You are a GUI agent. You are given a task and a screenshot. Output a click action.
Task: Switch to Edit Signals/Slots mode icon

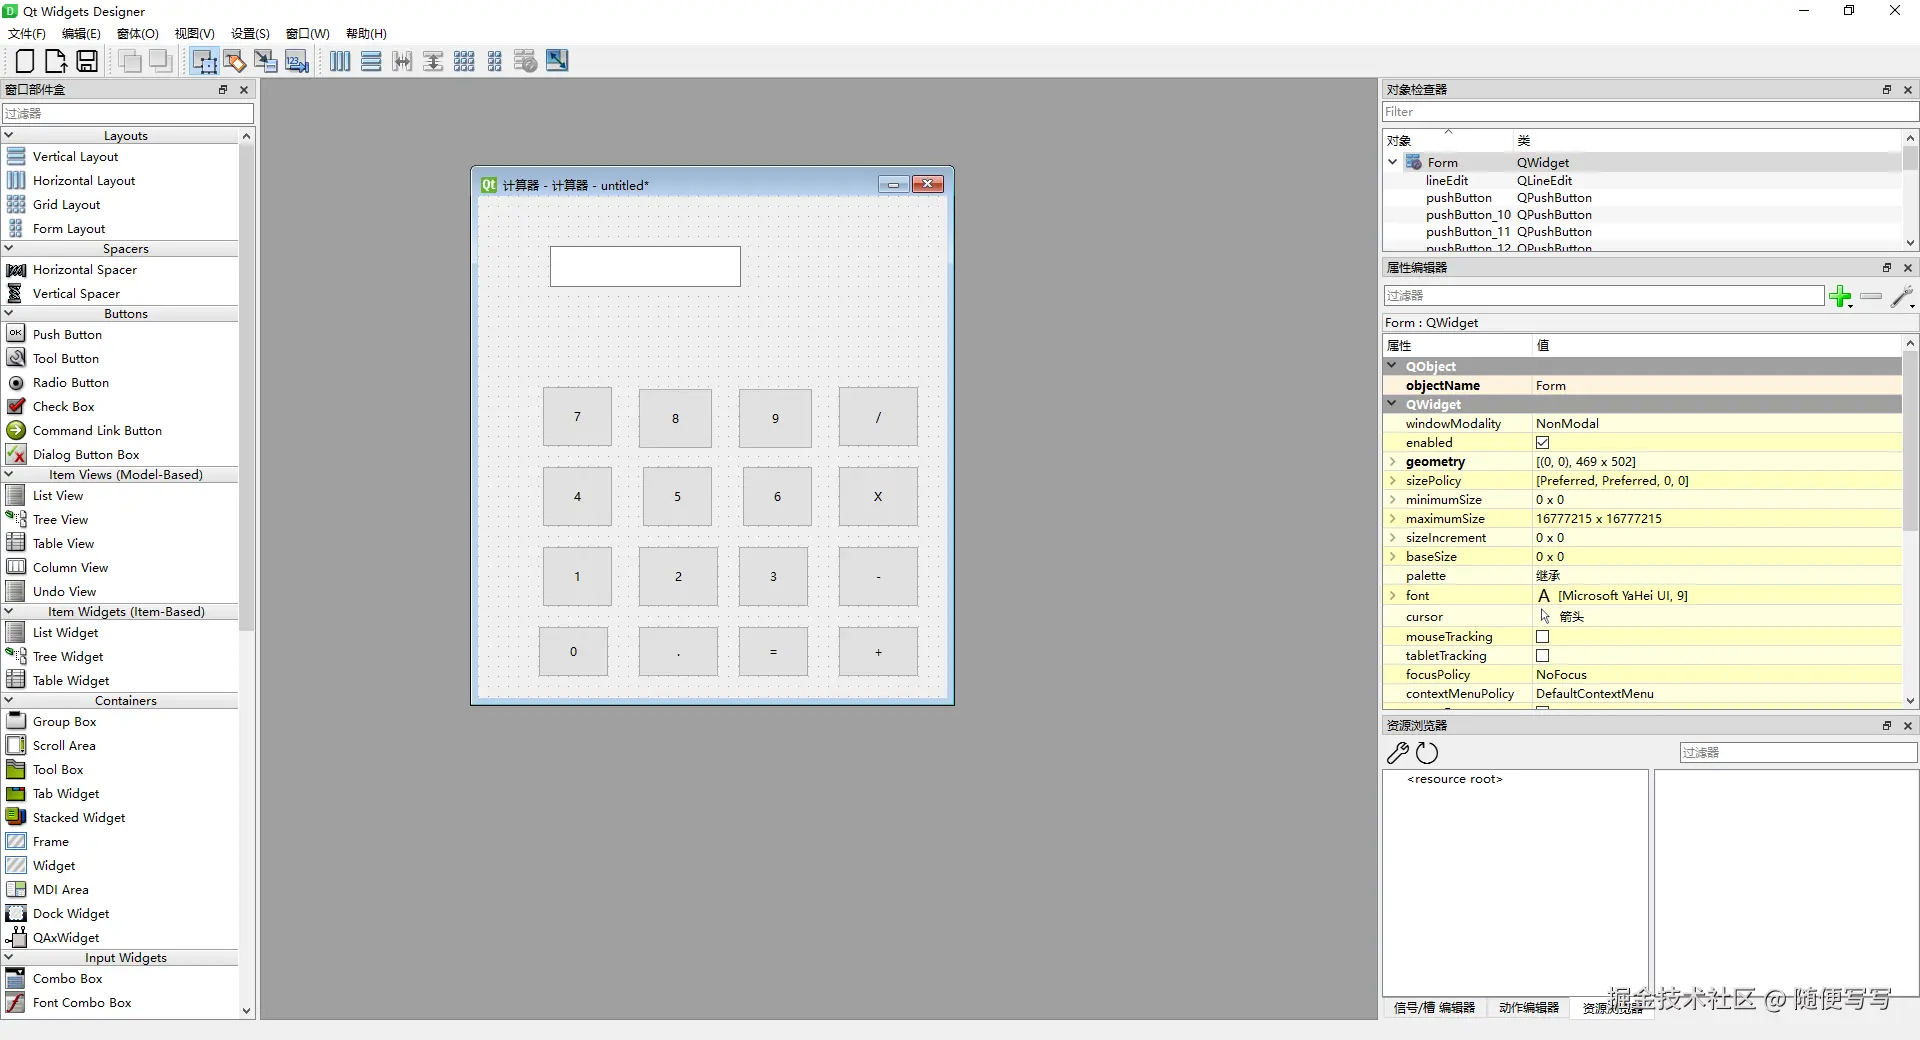(x=235, y=61)
